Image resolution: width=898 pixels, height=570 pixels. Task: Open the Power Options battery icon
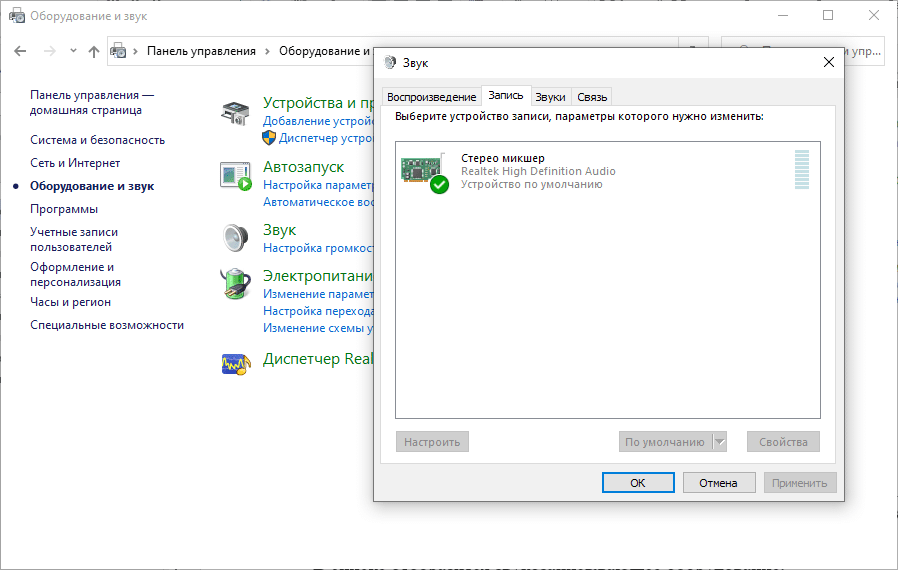235,284
